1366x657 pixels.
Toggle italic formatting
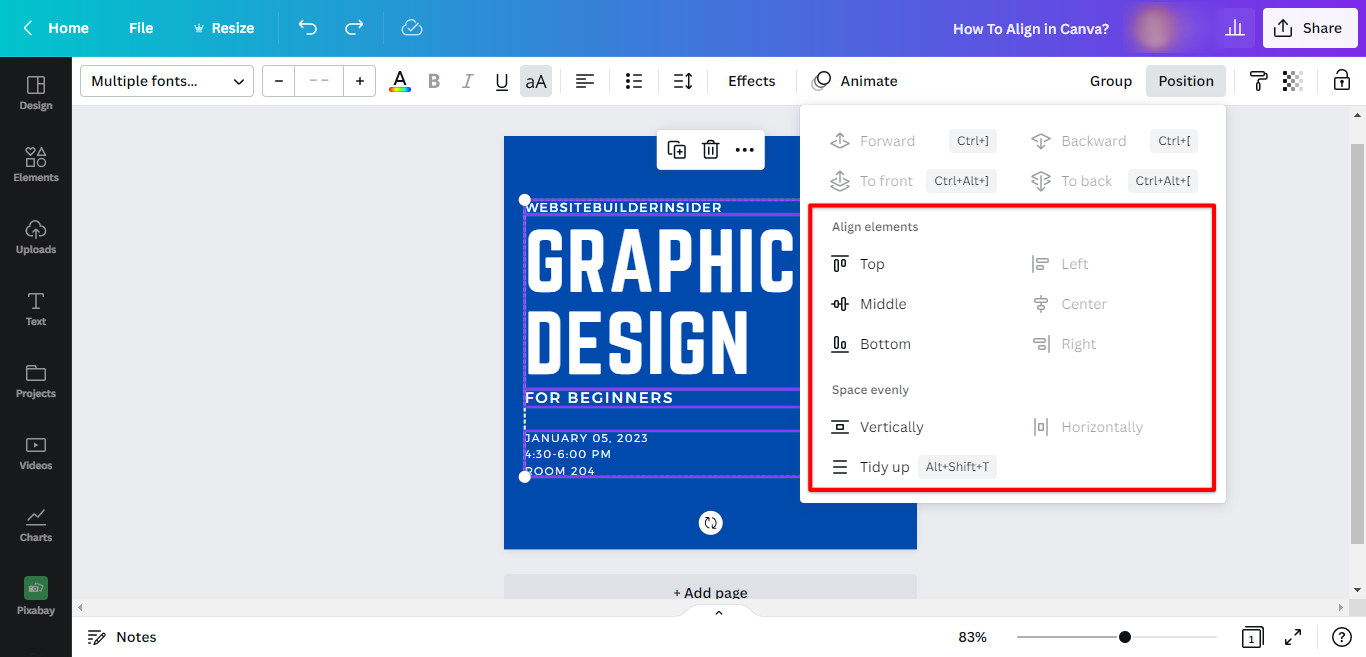(467, 80)
